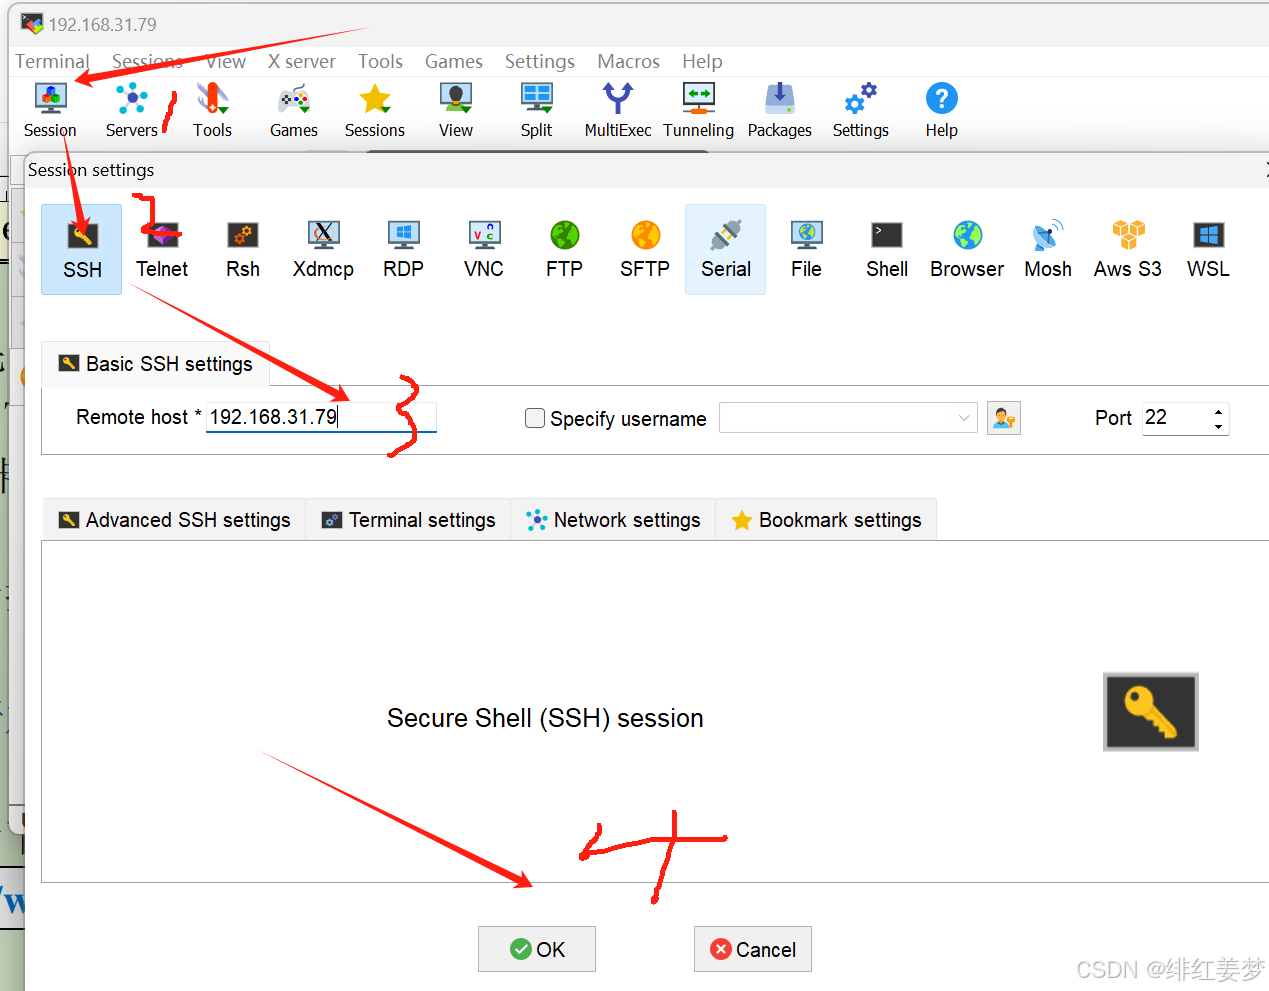Click the Cancel button

(x=753, y=949)
